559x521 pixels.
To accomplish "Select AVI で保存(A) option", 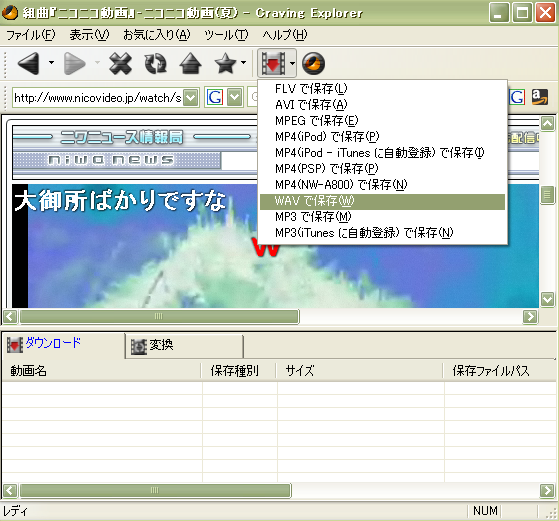I will [x=382, y=104].
